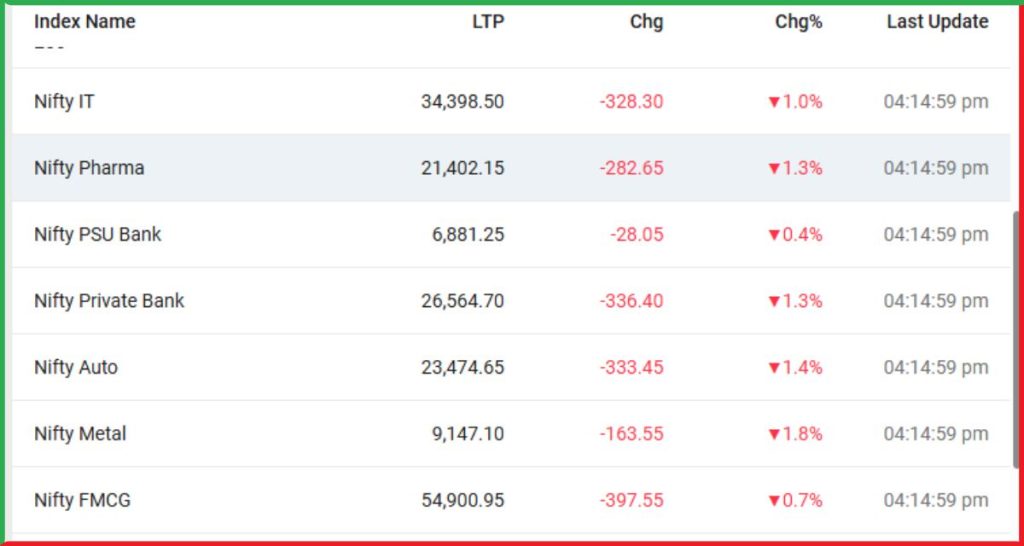Image resolution: width=1024 pixels, height=546 pixels.
Task: Click the red triangle beside Nifty FMCG's 0.7%
Action: point(775,501)
